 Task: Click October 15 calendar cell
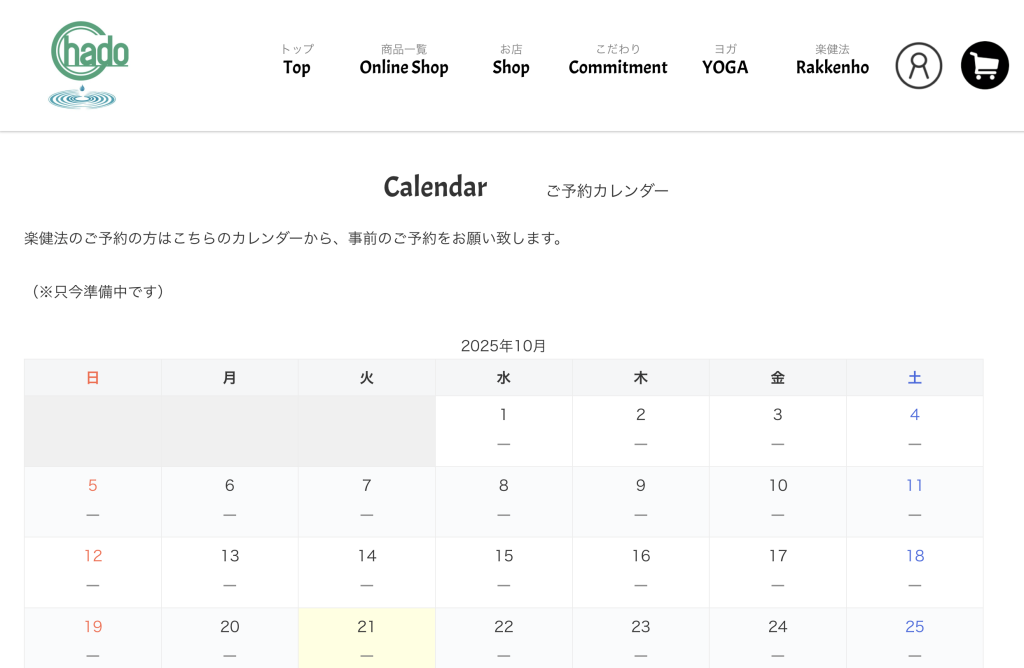point(503,571)
